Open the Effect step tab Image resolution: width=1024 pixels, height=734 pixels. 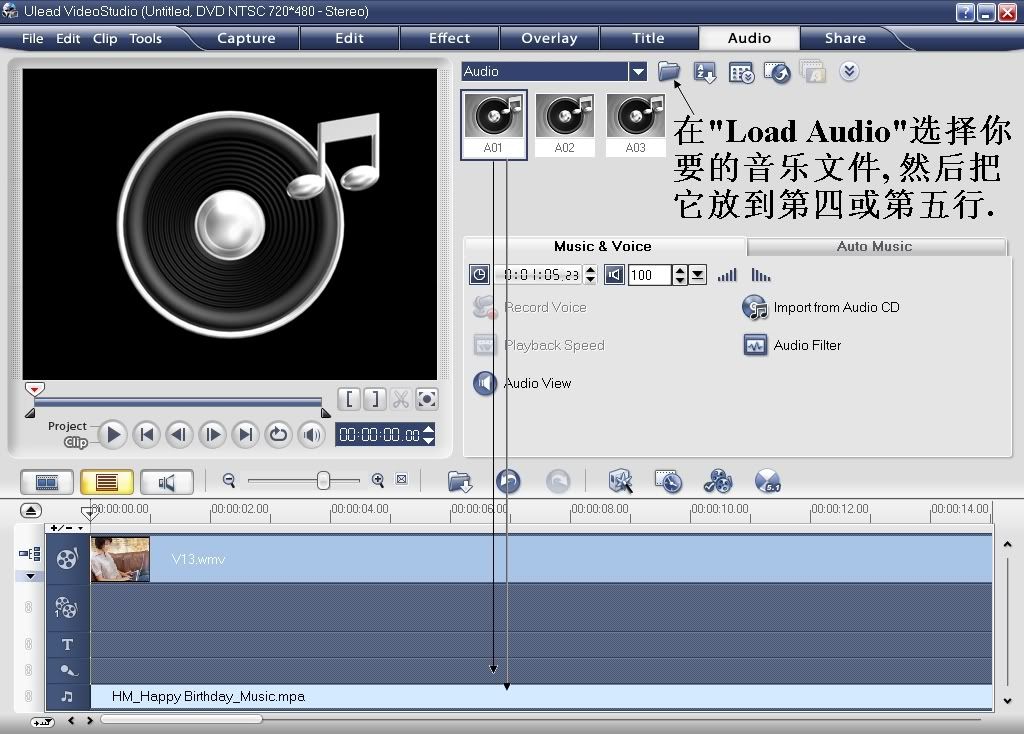(x=449, y=38)
